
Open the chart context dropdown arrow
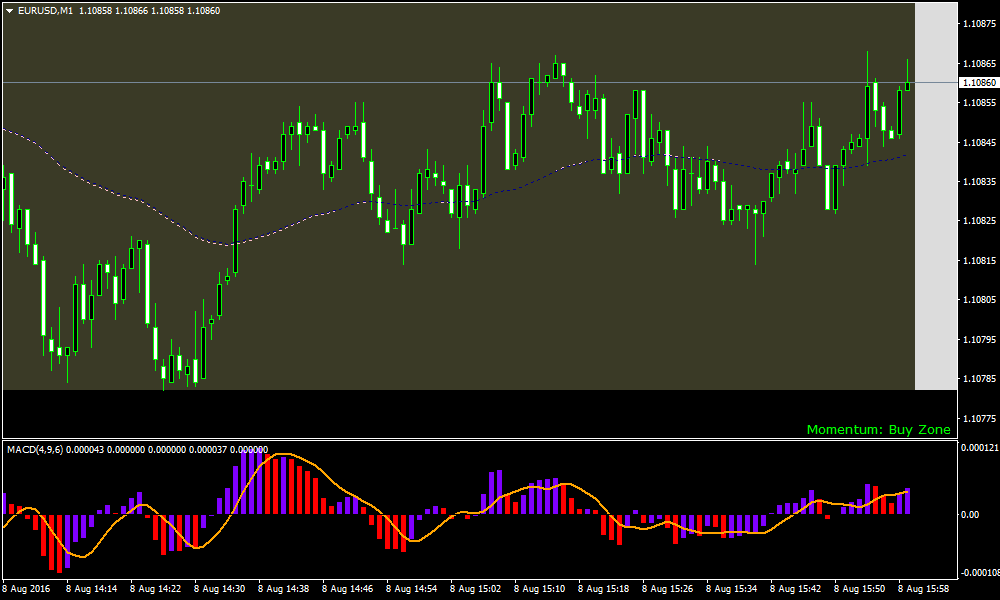(8, 11)
